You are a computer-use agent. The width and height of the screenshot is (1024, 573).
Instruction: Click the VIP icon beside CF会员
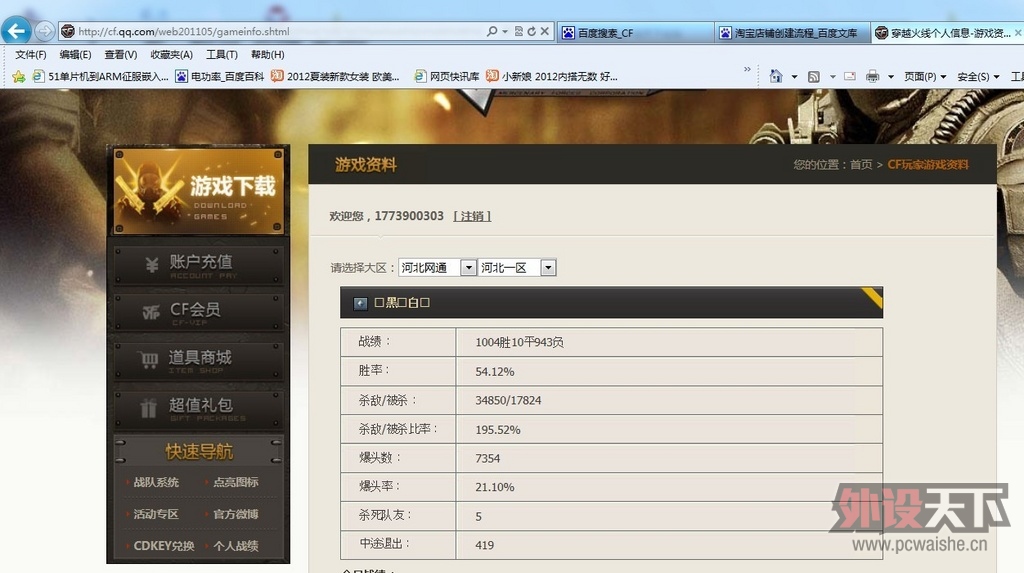click(151, 312)
